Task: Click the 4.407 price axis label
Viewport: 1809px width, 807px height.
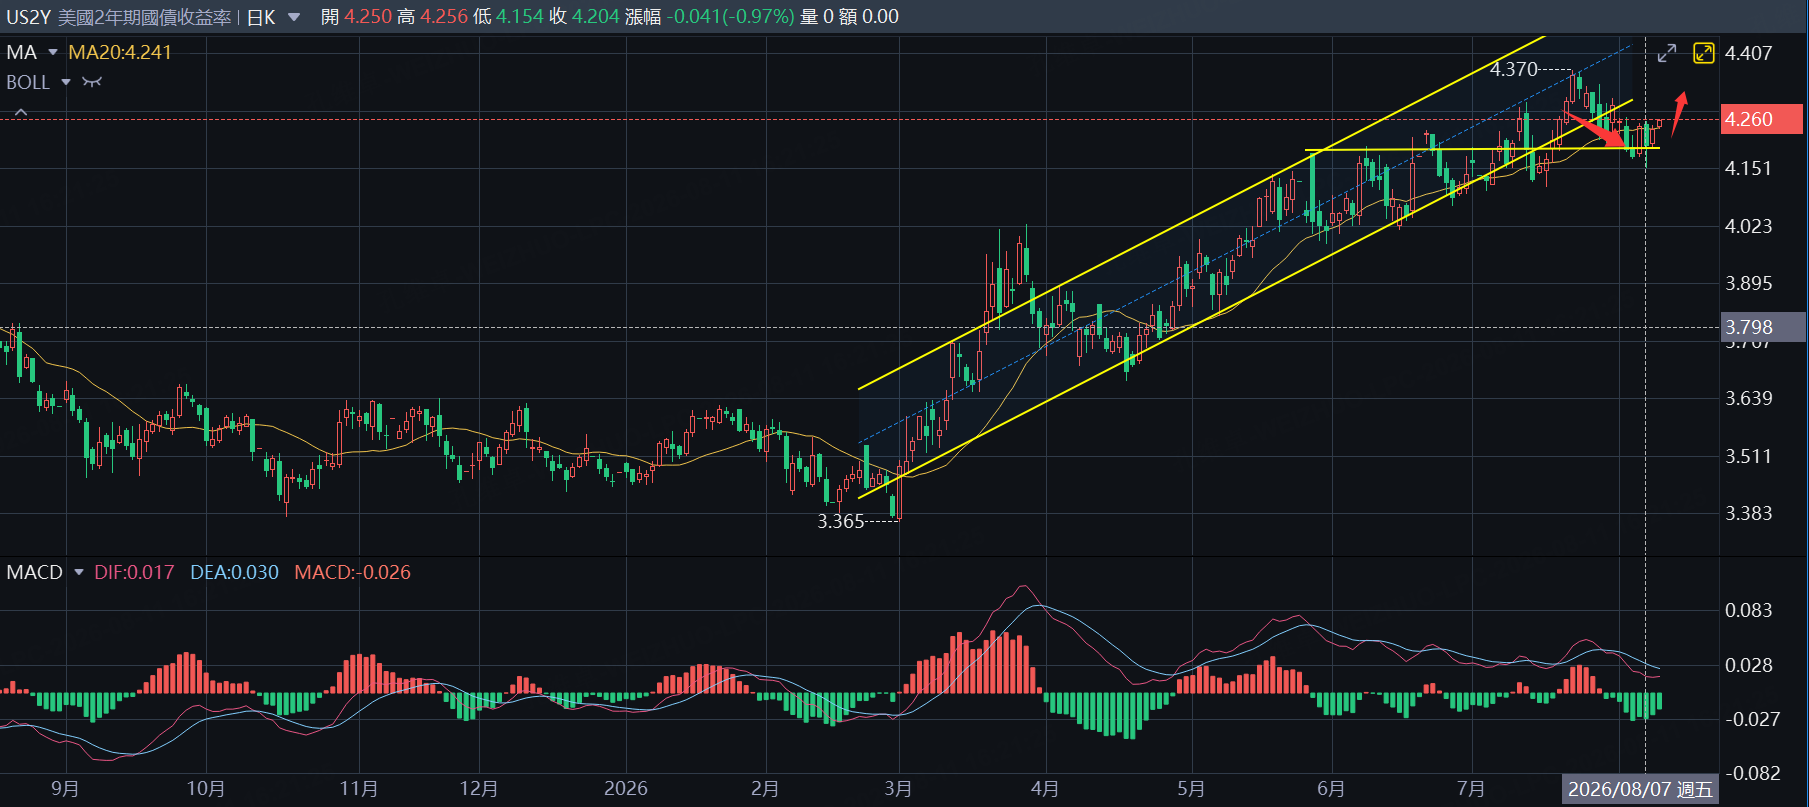Action: click(x=1748, y=53)
